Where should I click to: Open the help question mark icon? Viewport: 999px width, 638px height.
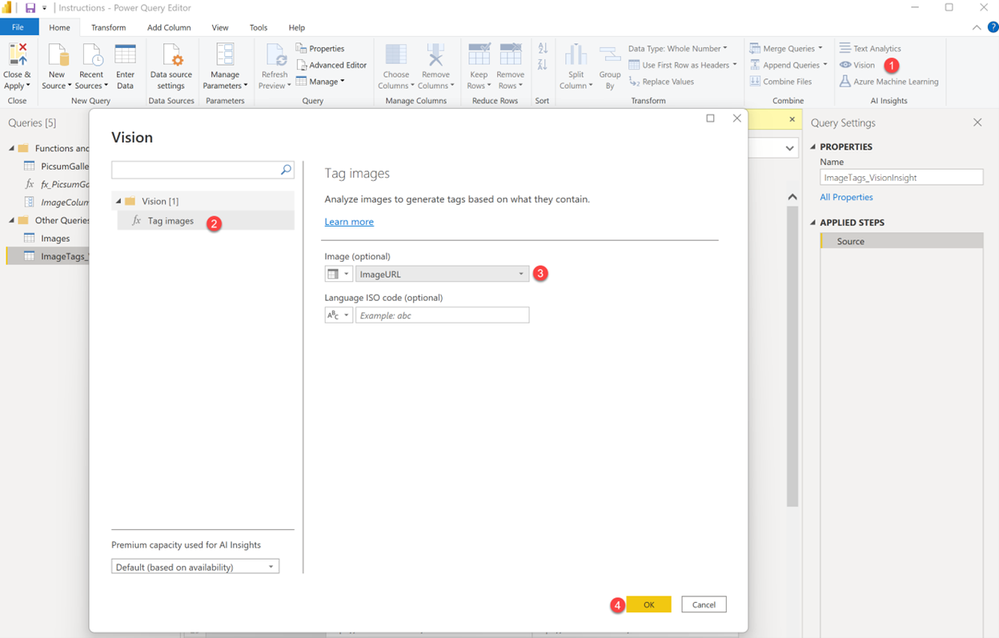993,27
